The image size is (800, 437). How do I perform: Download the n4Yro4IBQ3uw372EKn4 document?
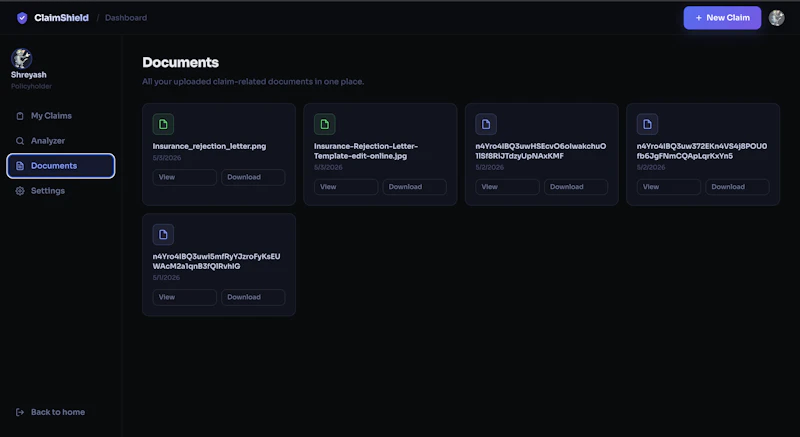click(737, 187)
